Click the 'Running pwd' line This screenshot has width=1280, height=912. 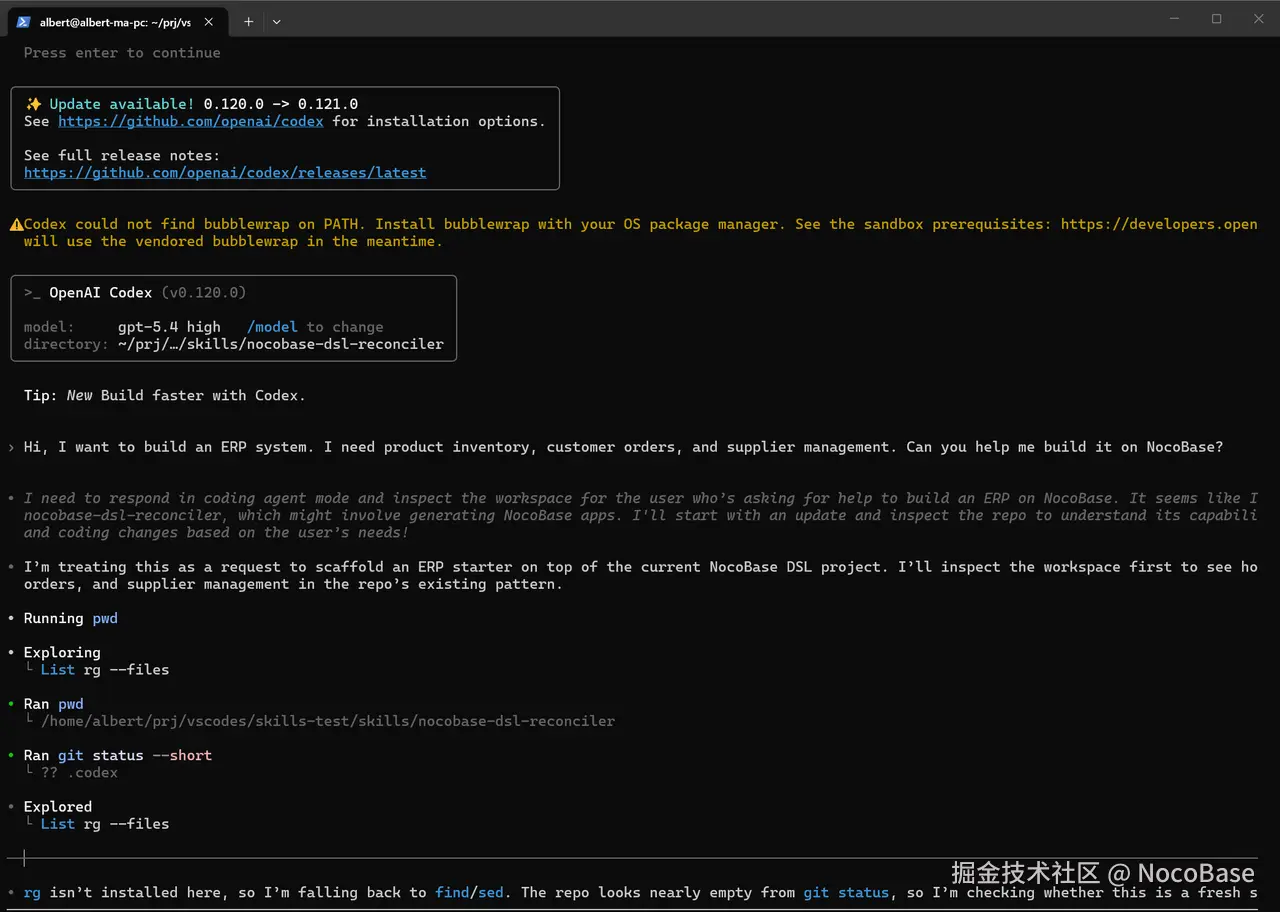coord(71,619)
